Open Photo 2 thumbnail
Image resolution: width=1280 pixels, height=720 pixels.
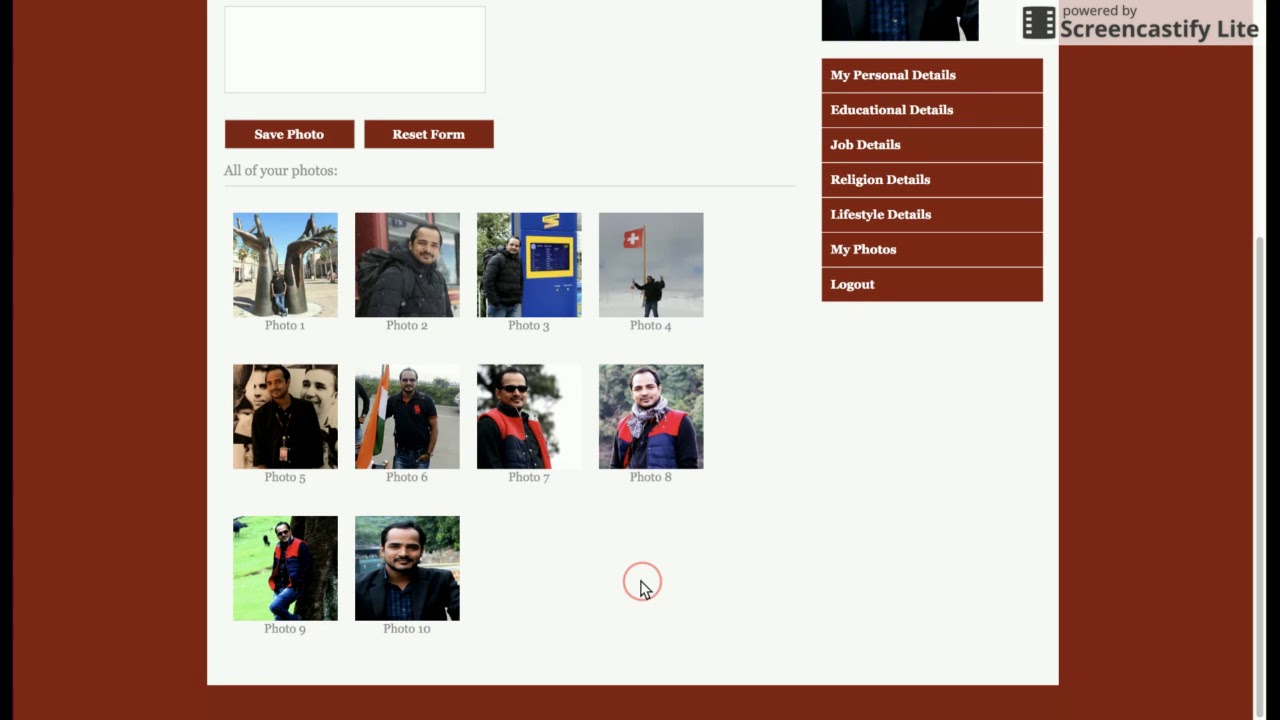coord(407,265)
